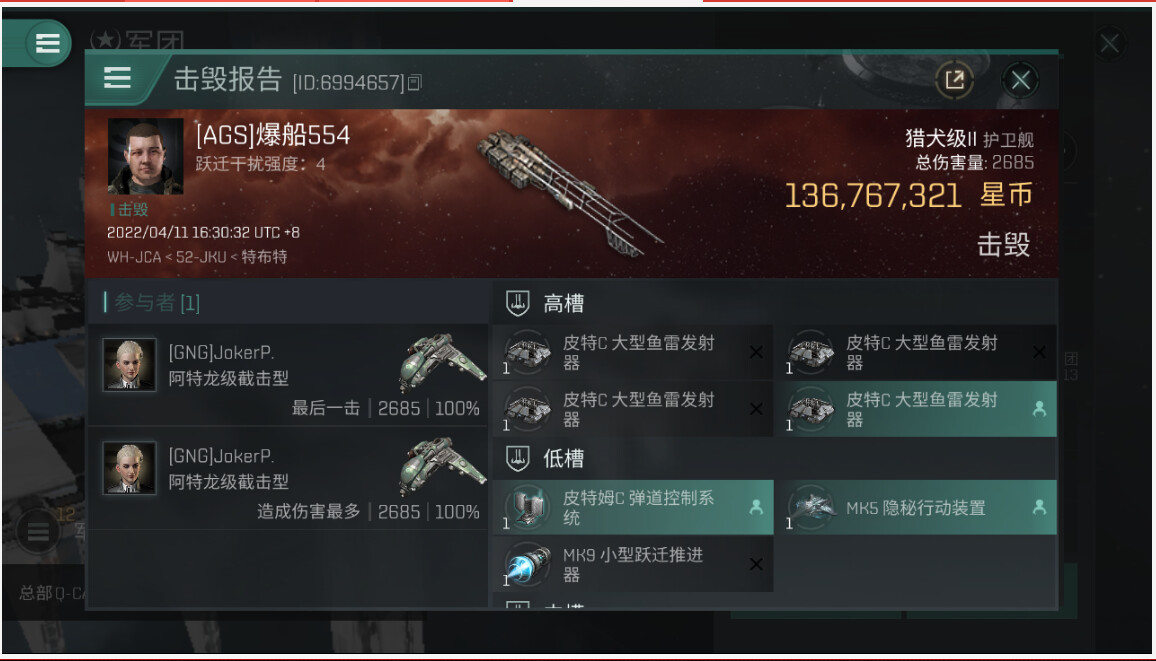Viewport: 1156px width, 661px height.
Task: Click the 低槽 shield section icon
Action: [518, 458]
